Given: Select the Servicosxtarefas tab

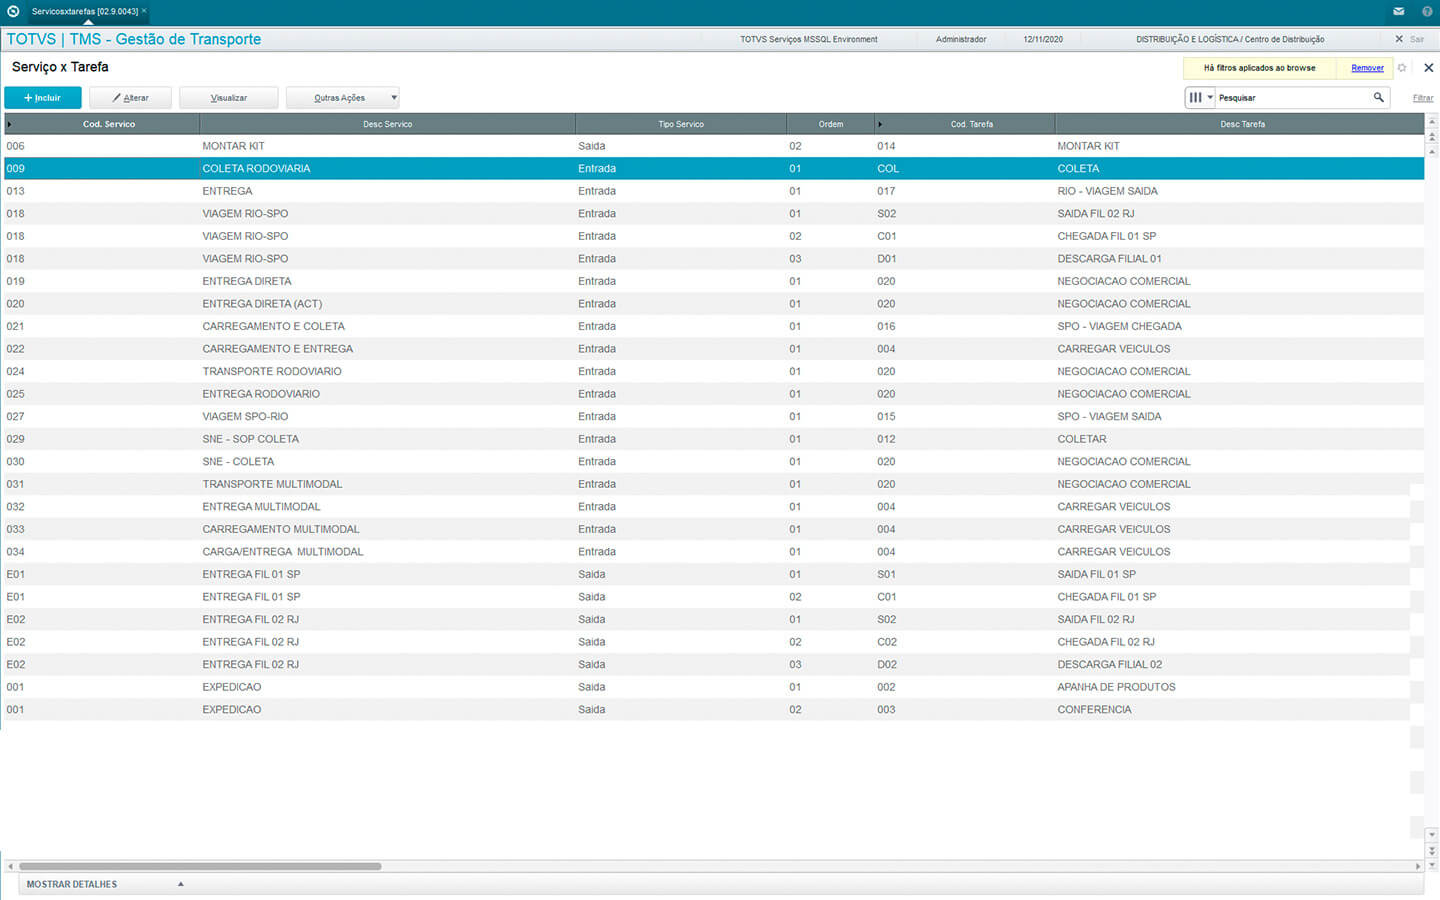Looking at the screenshot, I should click(84, 11).
